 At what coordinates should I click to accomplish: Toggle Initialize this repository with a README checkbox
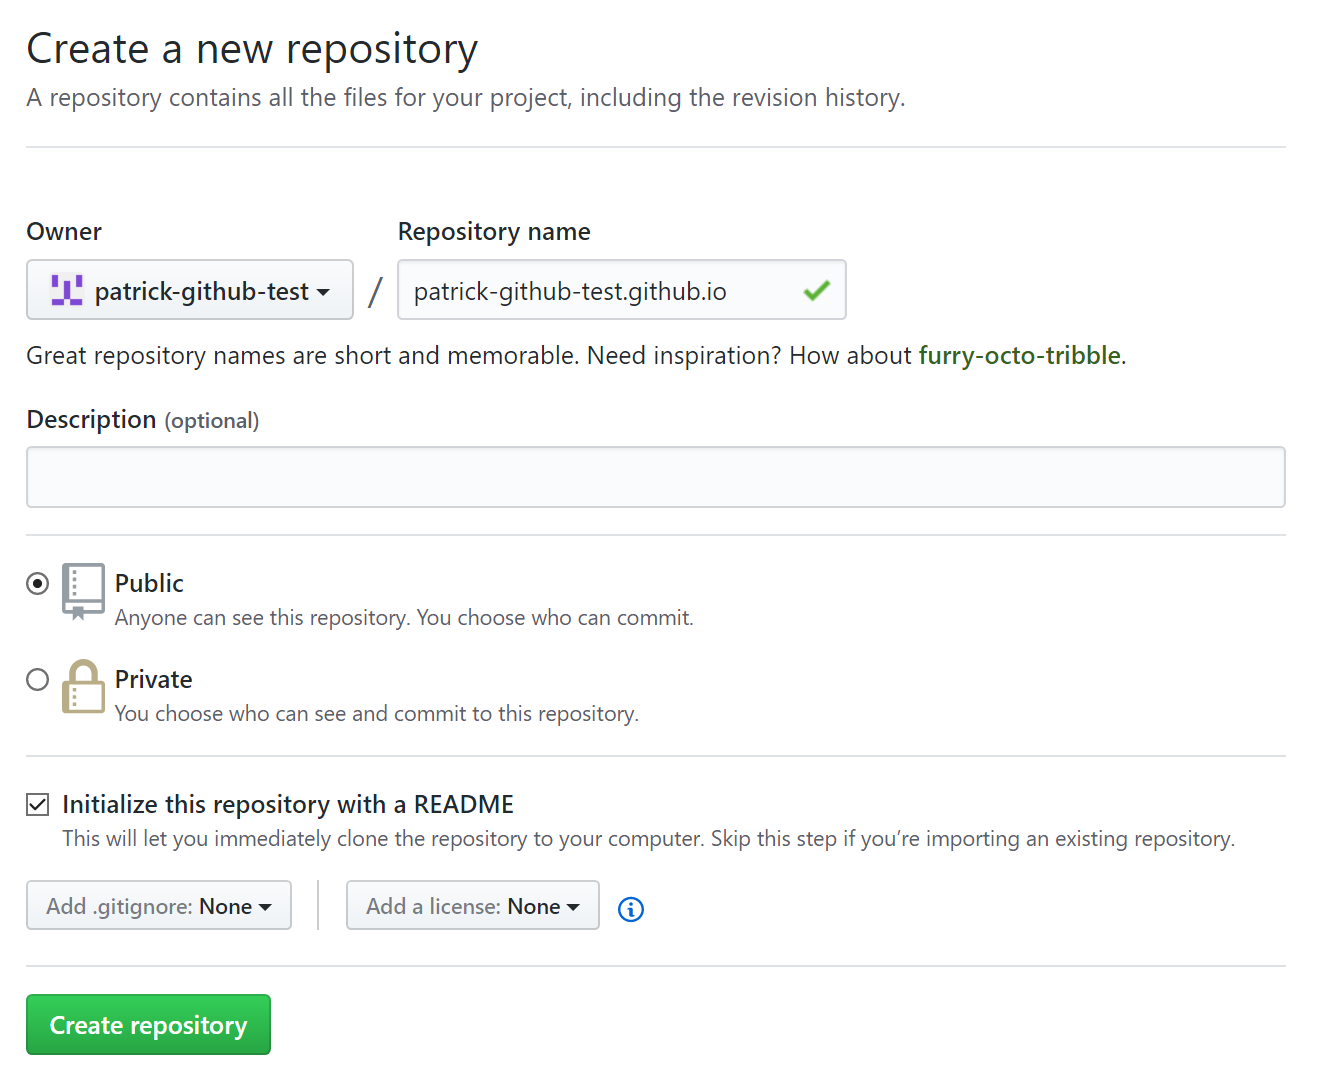click(38, 804)
